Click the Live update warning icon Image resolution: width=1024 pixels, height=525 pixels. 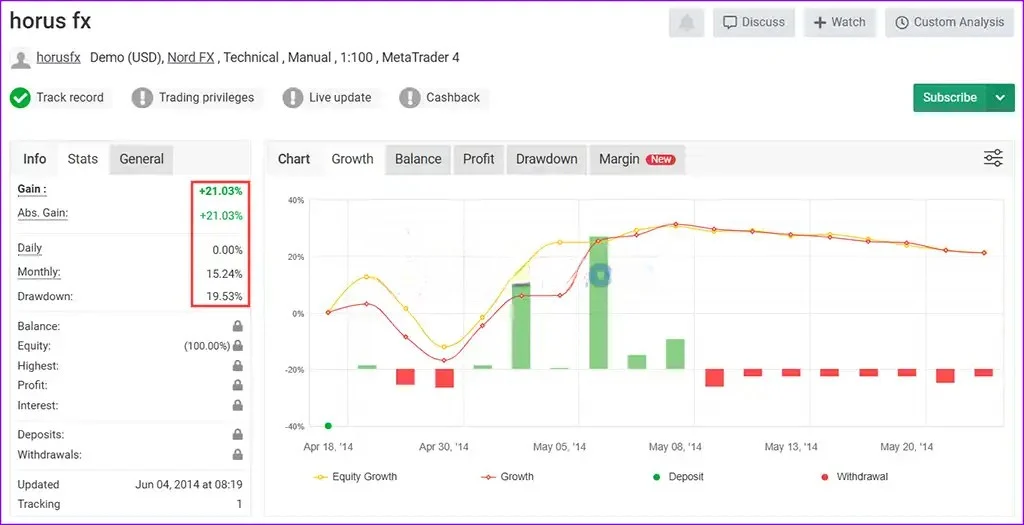coord(292,98)
